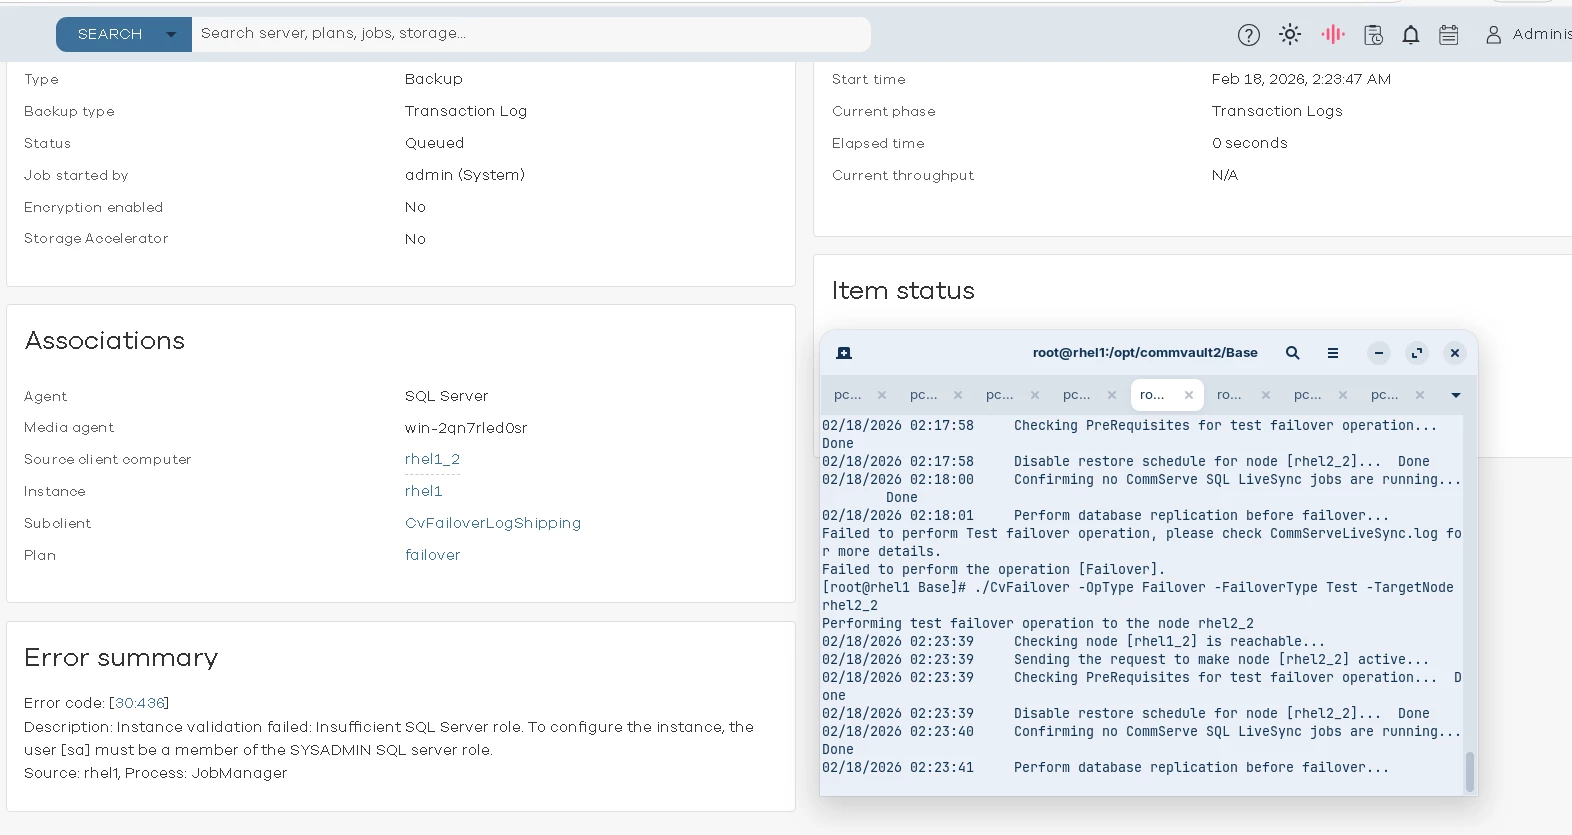The width and height of the screenshot is (1572, 835).
Task: Click error code link 30:436
Action: tap(139, 703)
